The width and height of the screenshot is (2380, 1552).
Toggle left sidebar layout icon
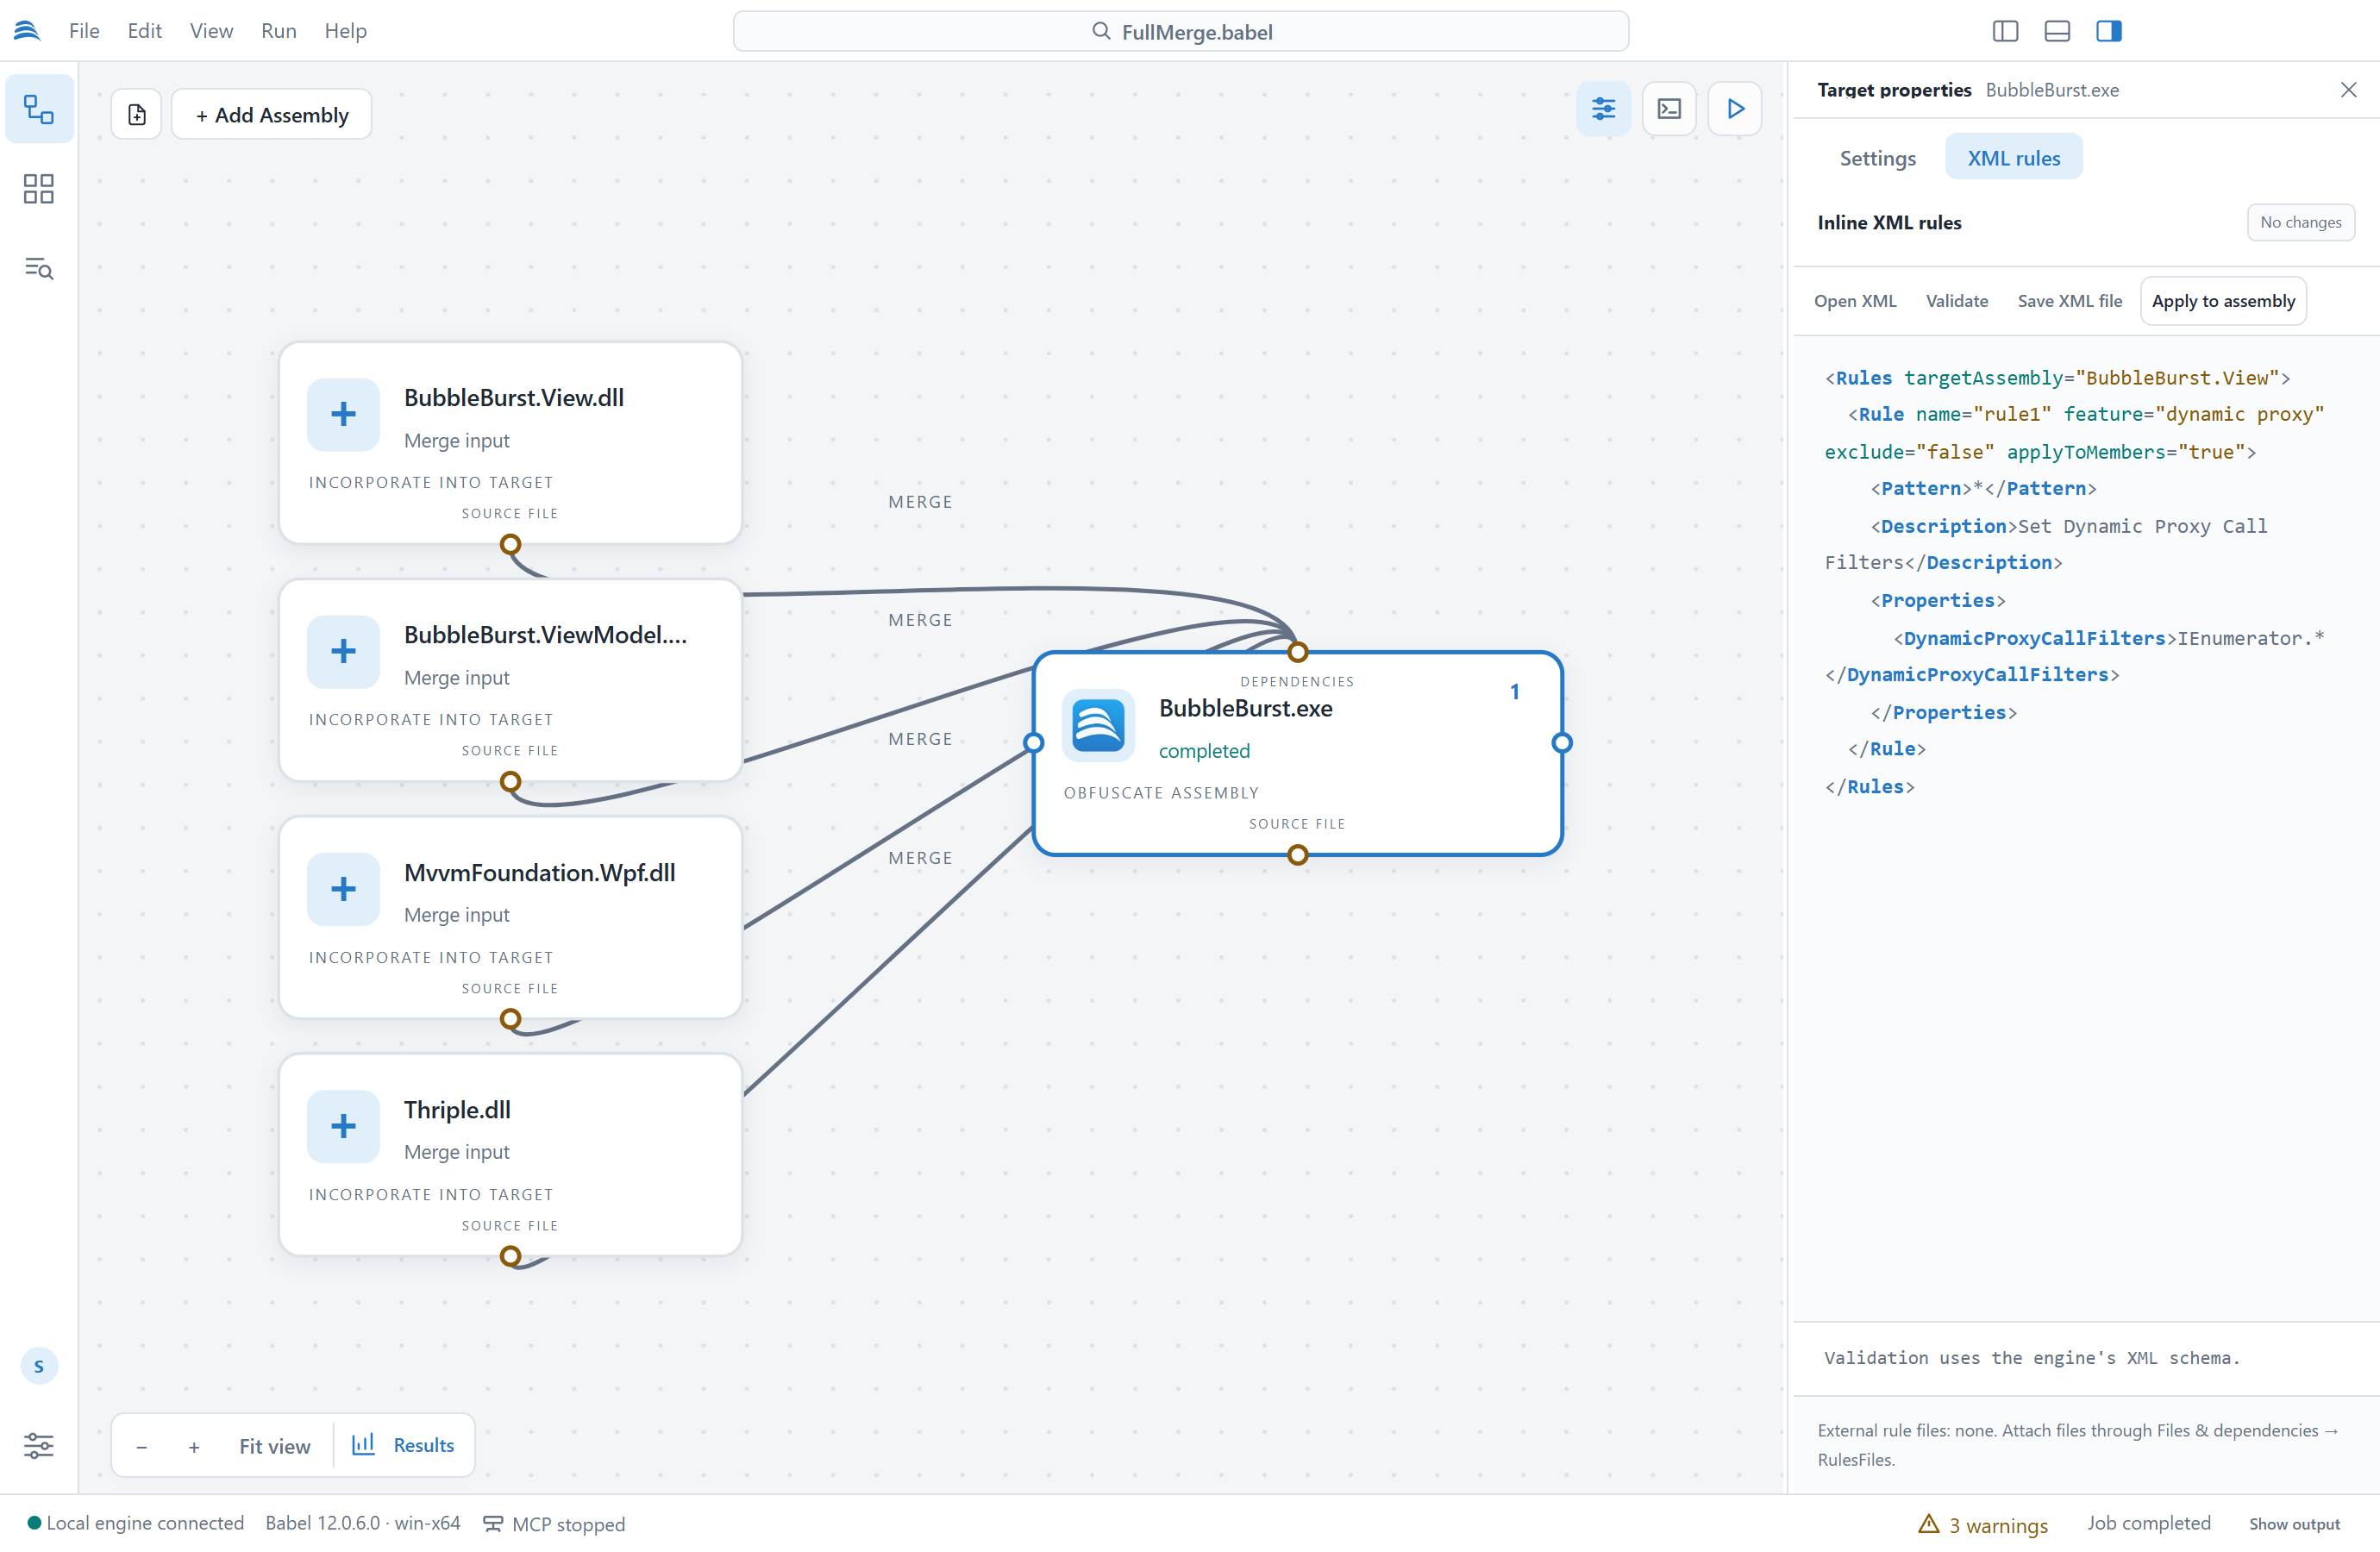pos(2005,31)
